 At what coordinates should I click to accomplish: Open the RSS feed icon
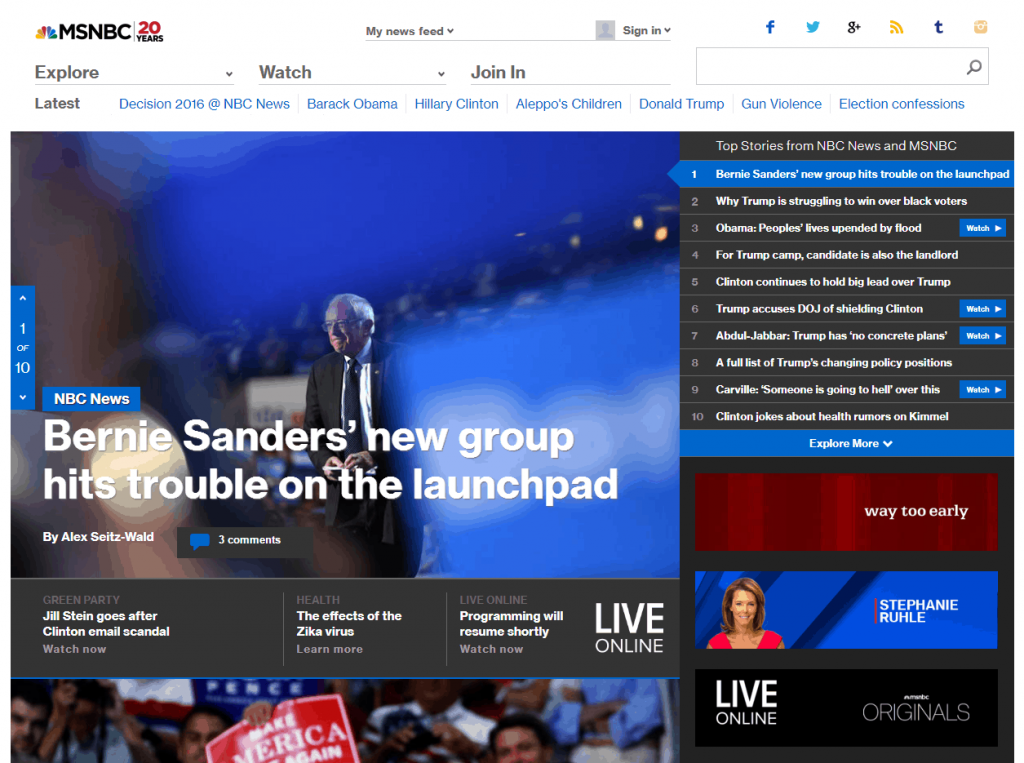pos(896,27)
